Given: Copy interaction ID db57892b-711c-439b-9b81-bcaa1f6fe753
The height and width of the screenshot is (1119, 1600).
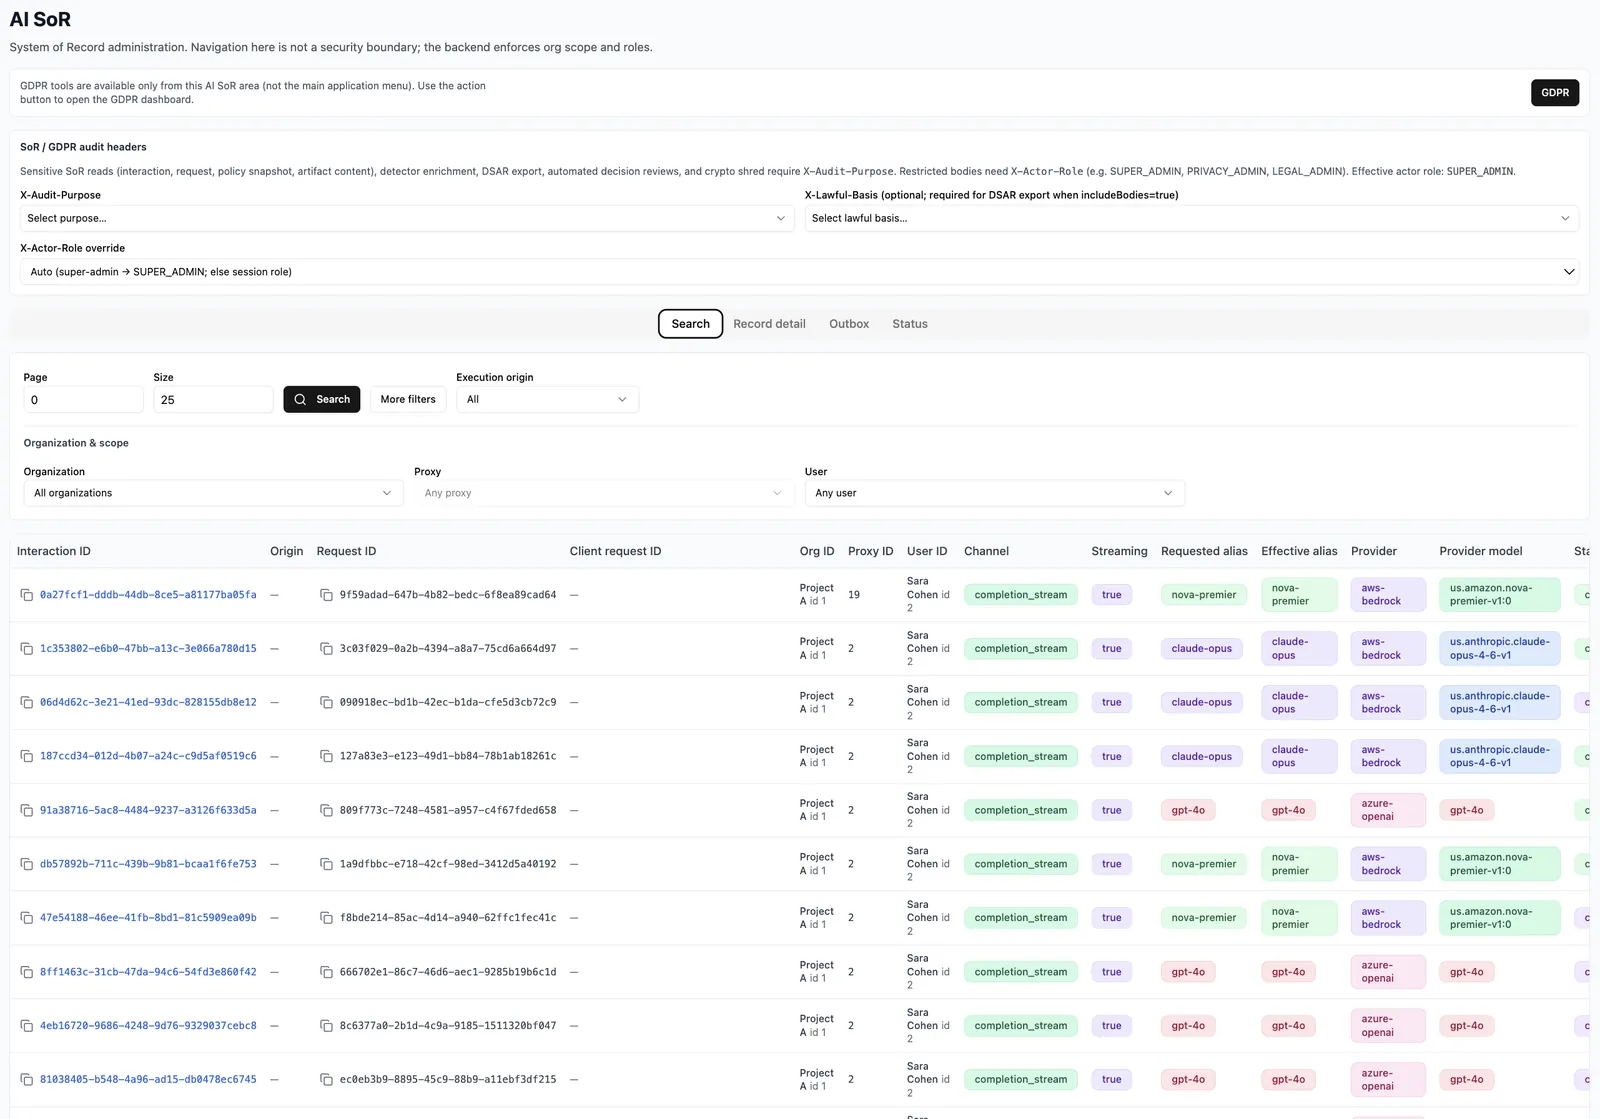Looking at the screenshot, I should [27, 864].
